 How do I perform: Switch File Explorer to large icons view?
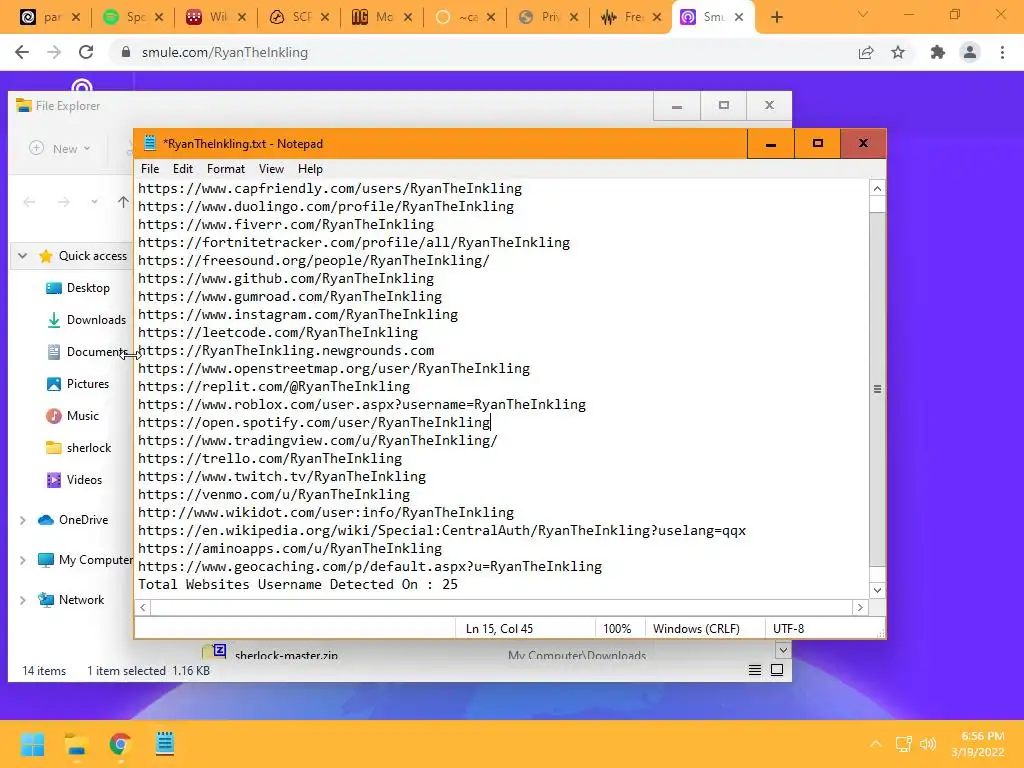click(x=777, y=670)
